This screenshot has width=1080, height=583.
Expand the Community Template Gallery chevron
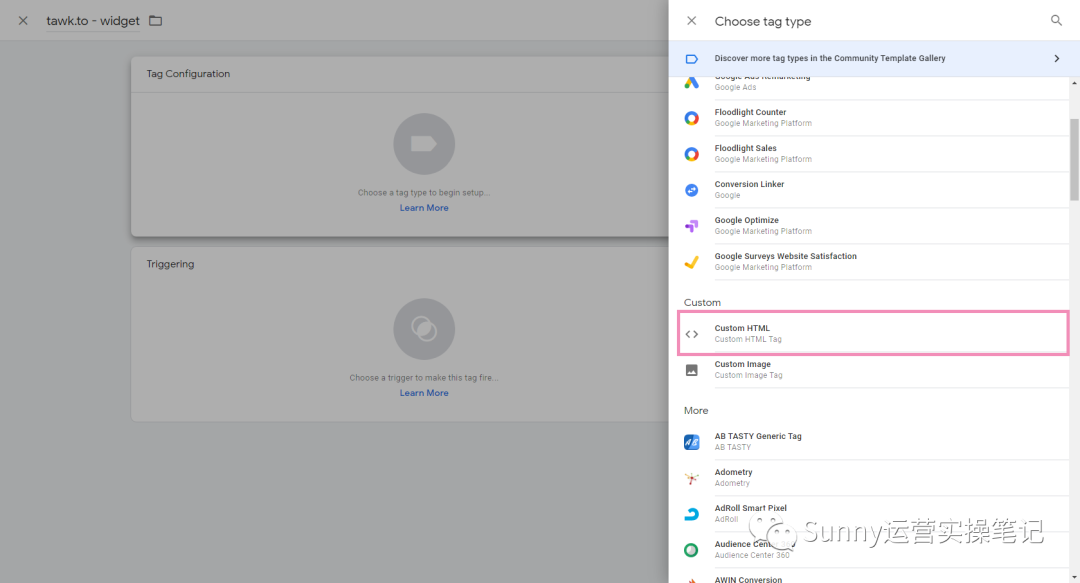click(x=1057, y=59)
